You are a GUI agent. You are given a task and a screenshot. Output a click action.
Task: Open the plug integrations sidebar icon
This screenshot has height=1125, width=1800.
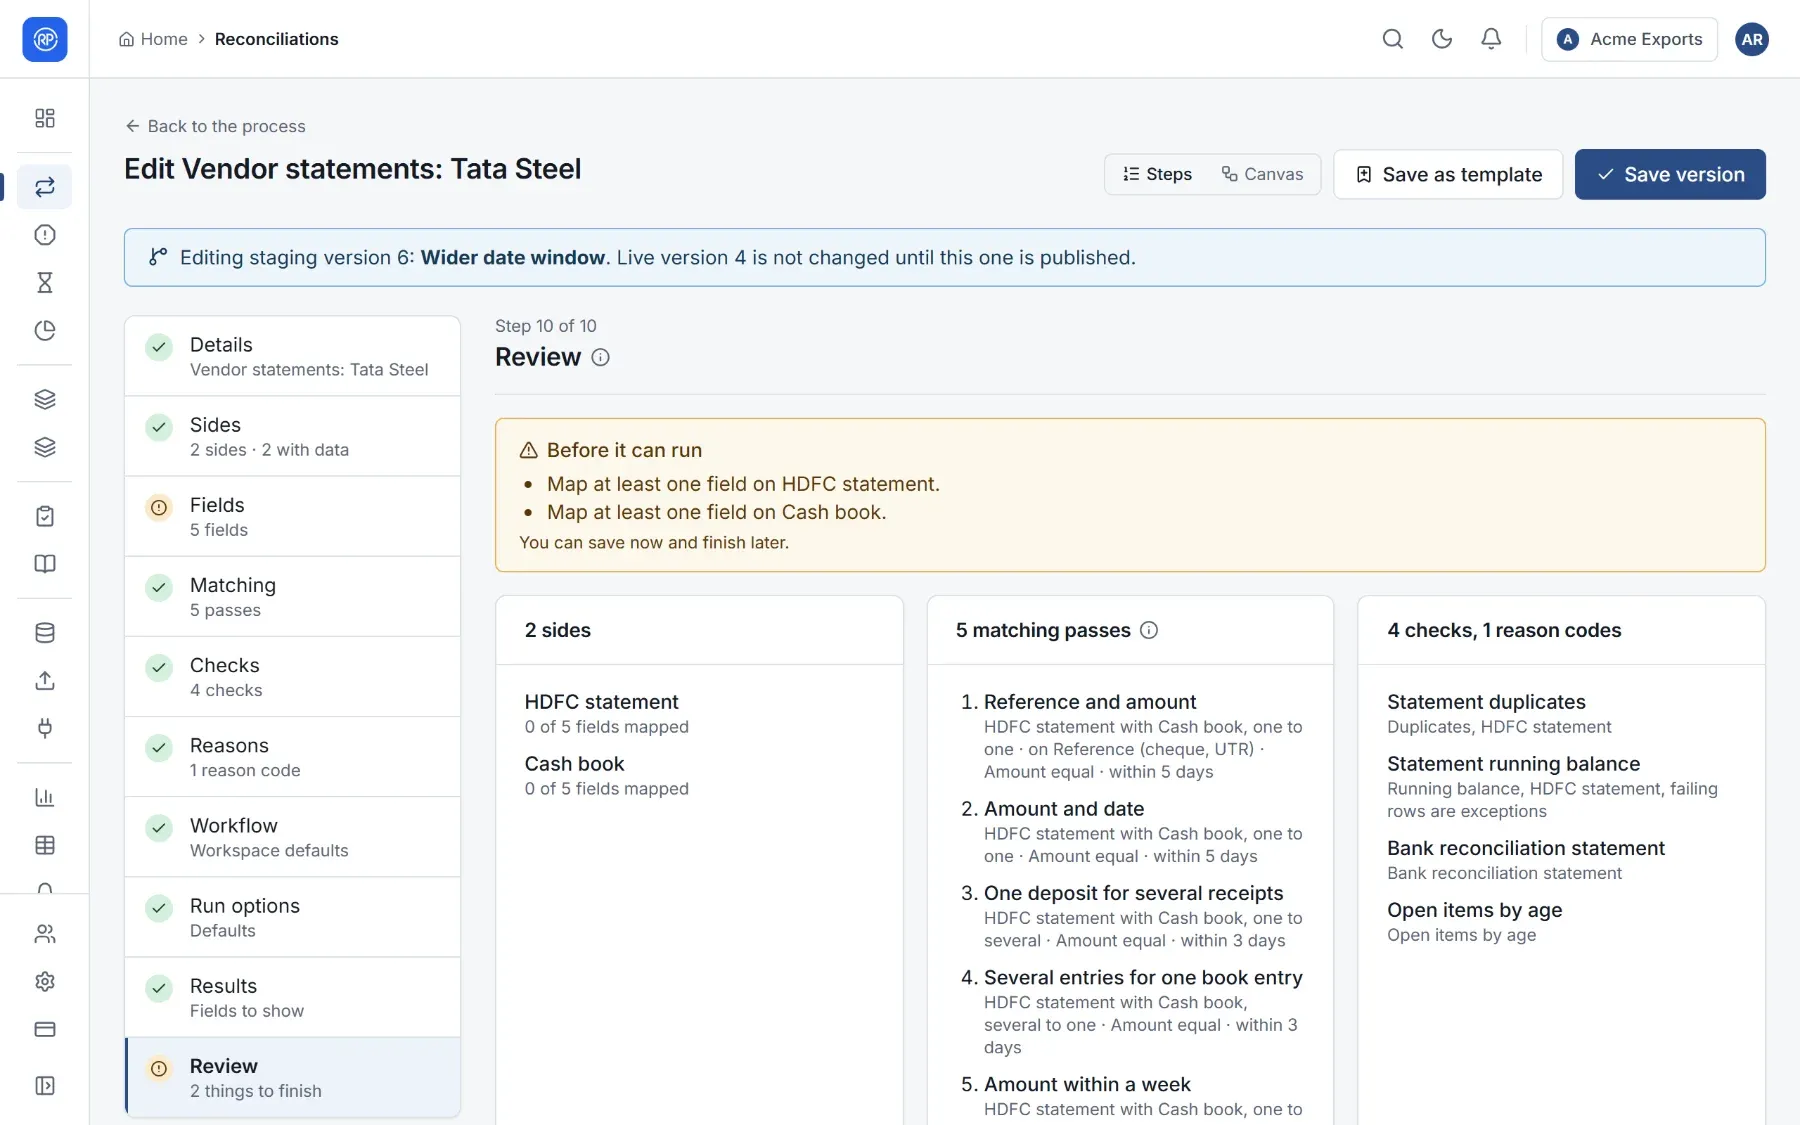point(45,728)
